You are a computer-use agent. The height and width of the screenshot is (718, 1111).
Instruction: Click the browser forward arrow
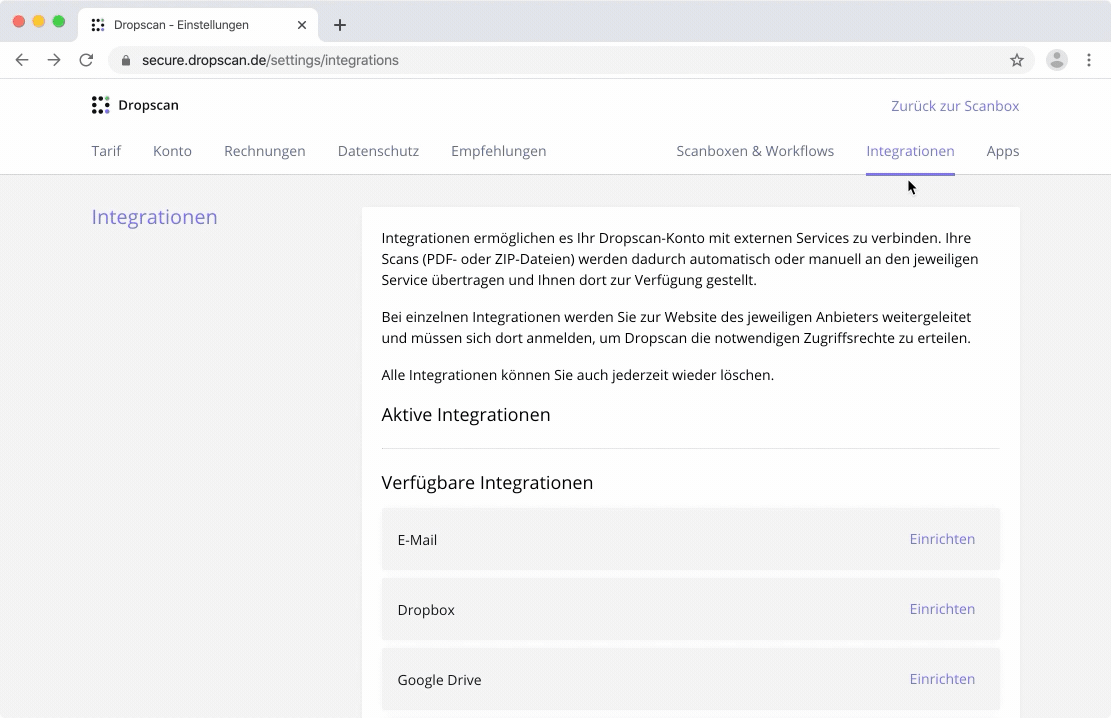click(54, 60)
